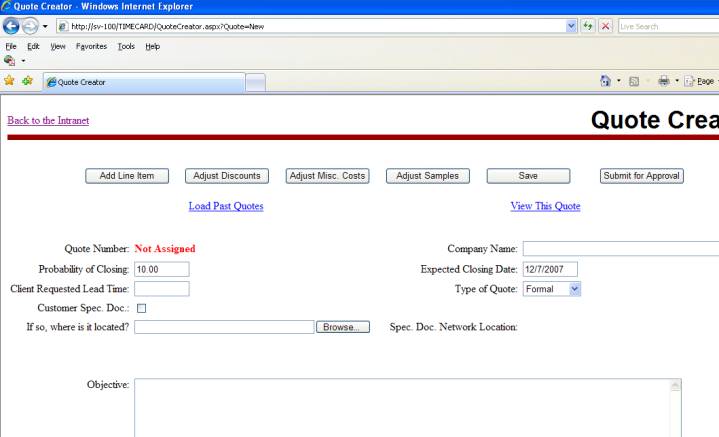The height and width of the screenshot is (437, 719).
Task: Click the Add to Favorites icon
Action: point(26,81)
